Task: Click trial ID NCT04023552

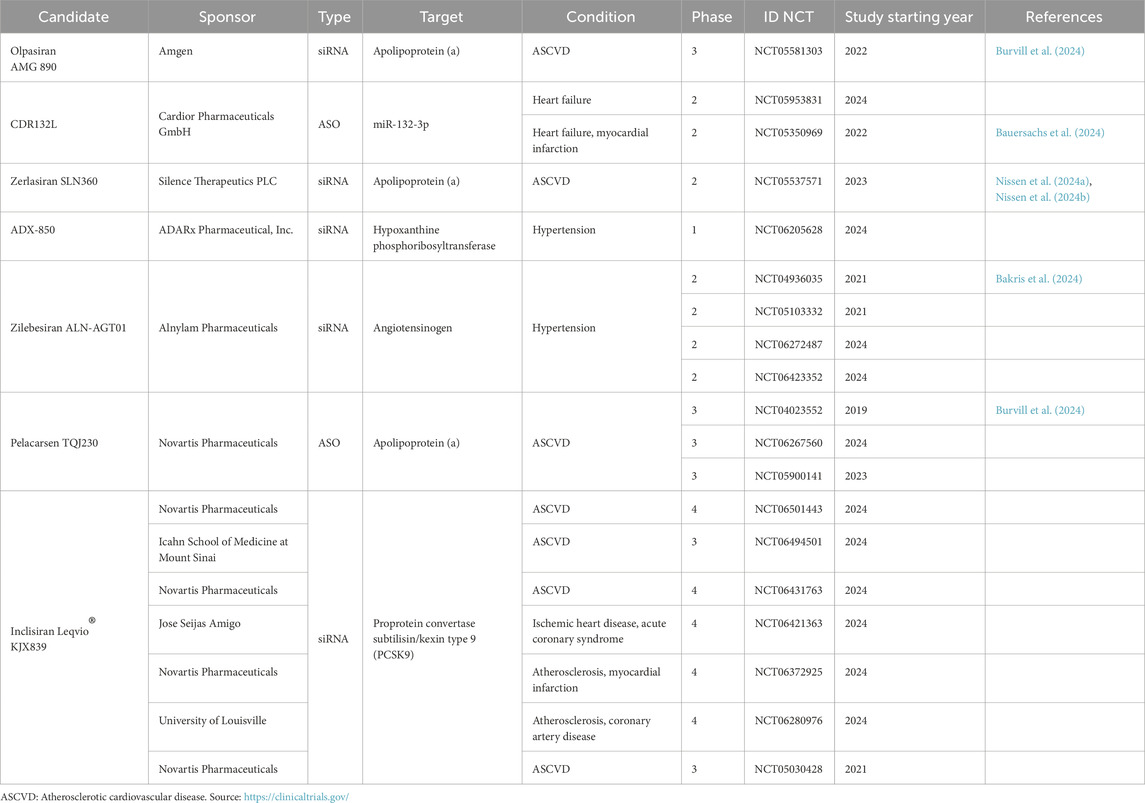Action: [789, 410]
